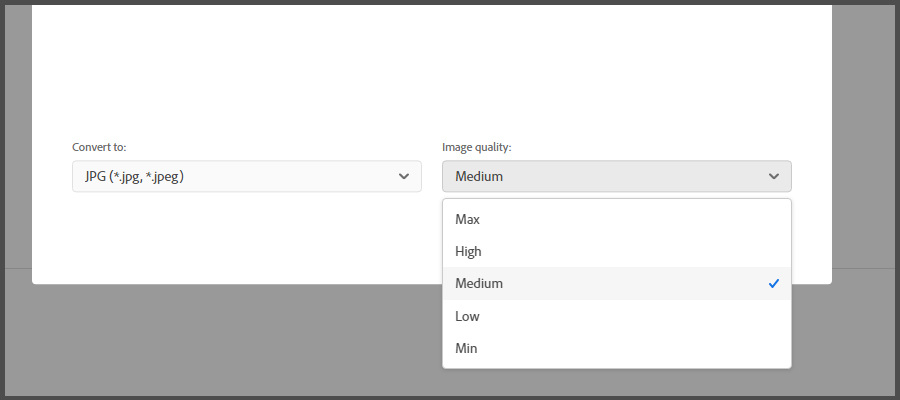Click the 'Image quality:' label
Viewport: 900px width, 400px height.
coord(476,147)
